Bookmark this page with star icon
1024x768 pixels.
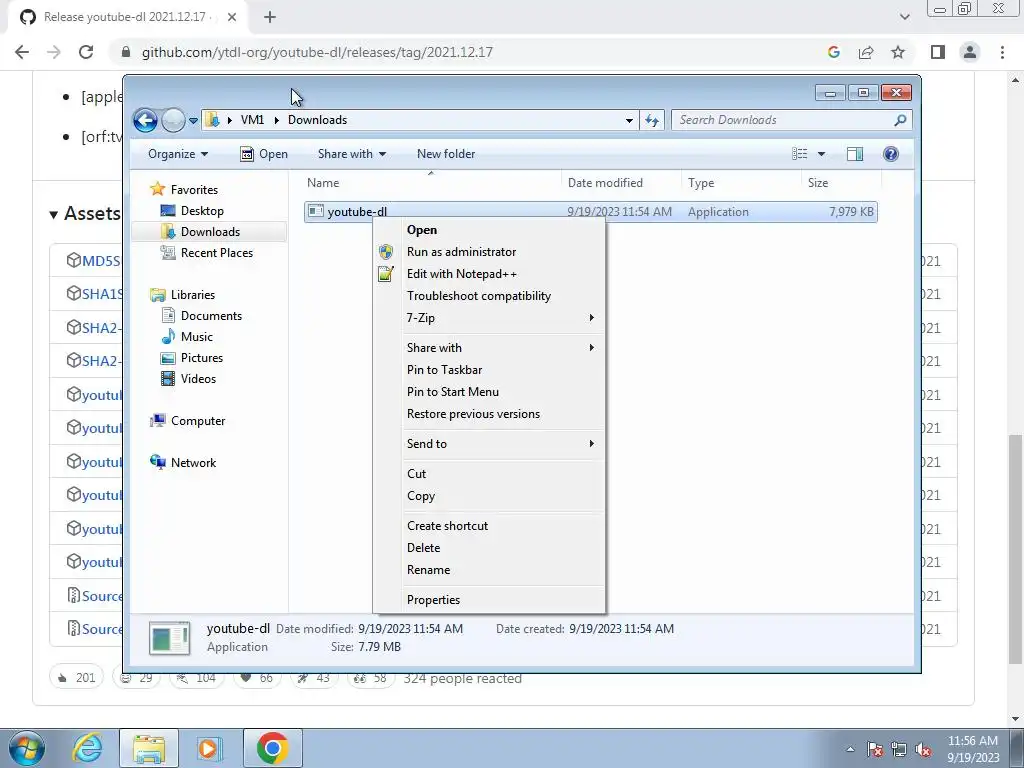point(898,52)
